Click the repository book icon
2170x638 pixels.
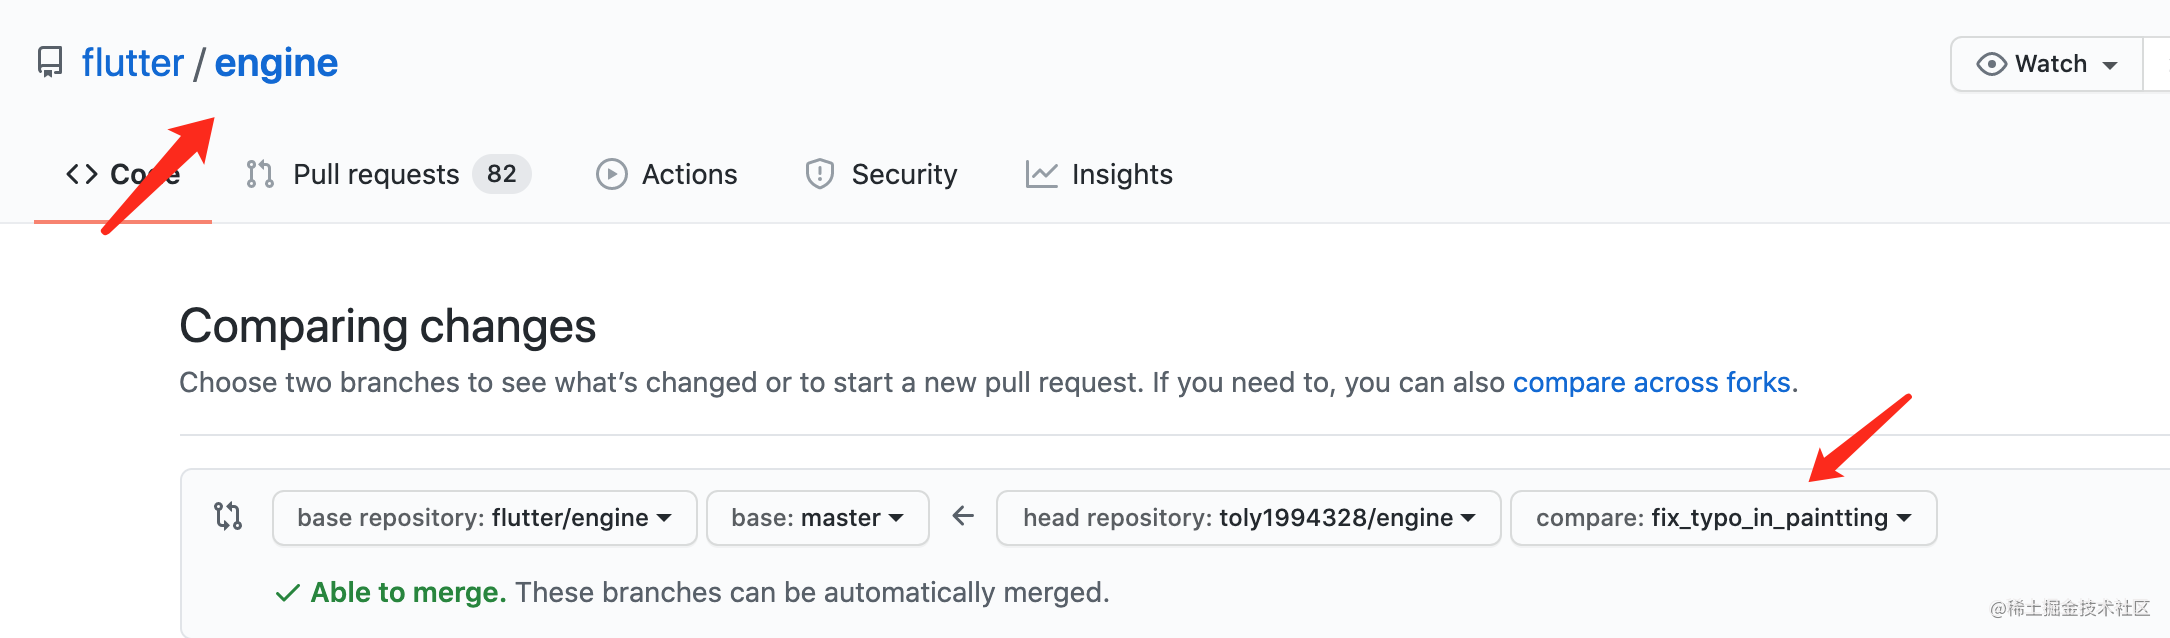[50, 62]
